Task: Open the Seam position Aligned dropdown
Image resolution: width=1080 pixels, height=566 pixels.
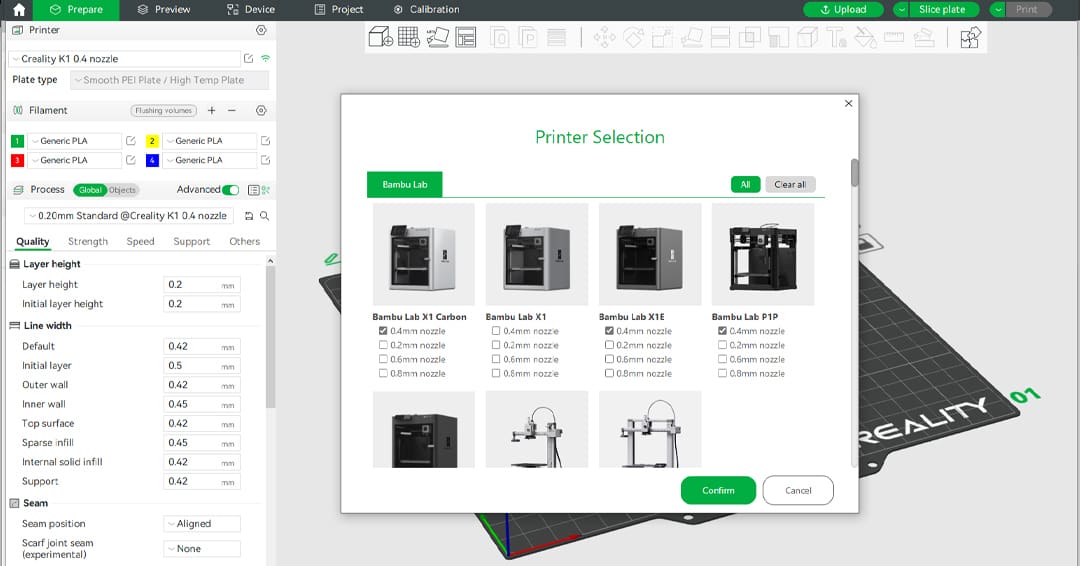Action: pyautogui.click(x=202, y=524)
